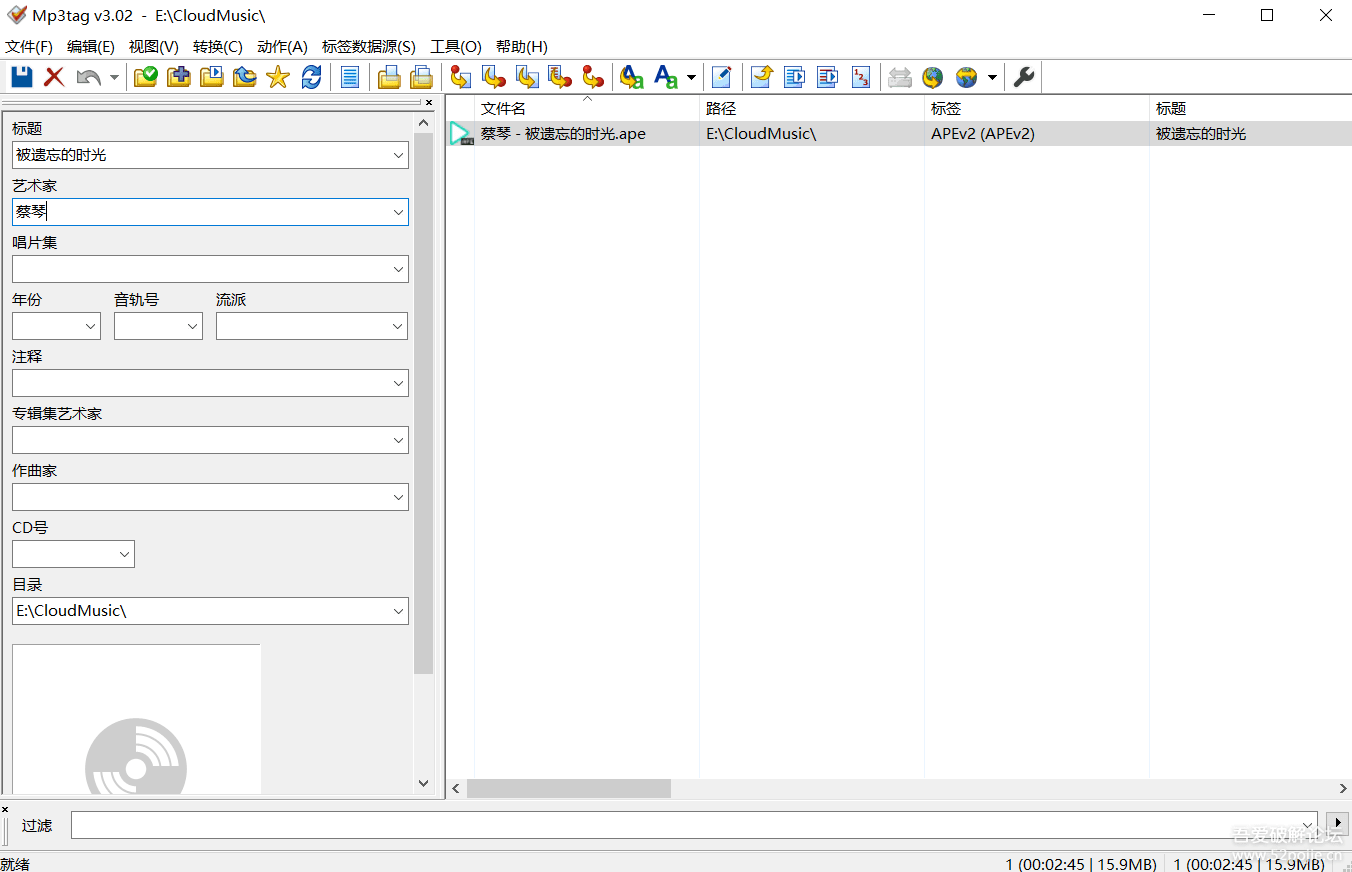Screen dimensions: 1352x872
Task: Sort by the 路径 column header
Action: click(812, 108)
